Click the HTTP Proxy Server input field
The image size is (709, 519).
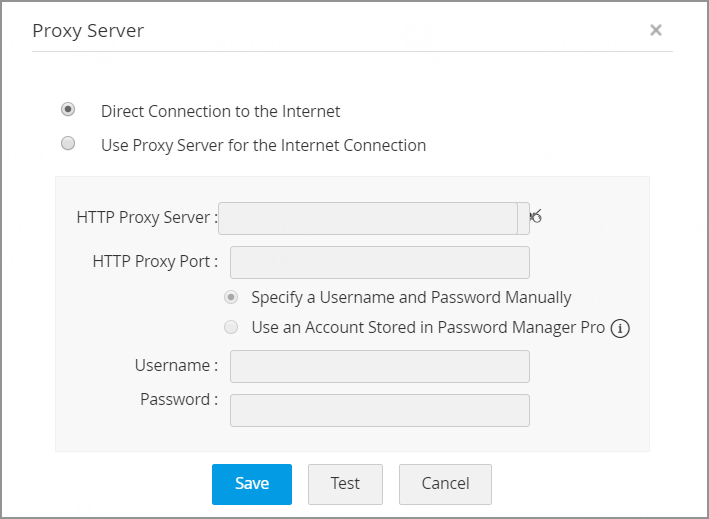click(x=368, y=218)
